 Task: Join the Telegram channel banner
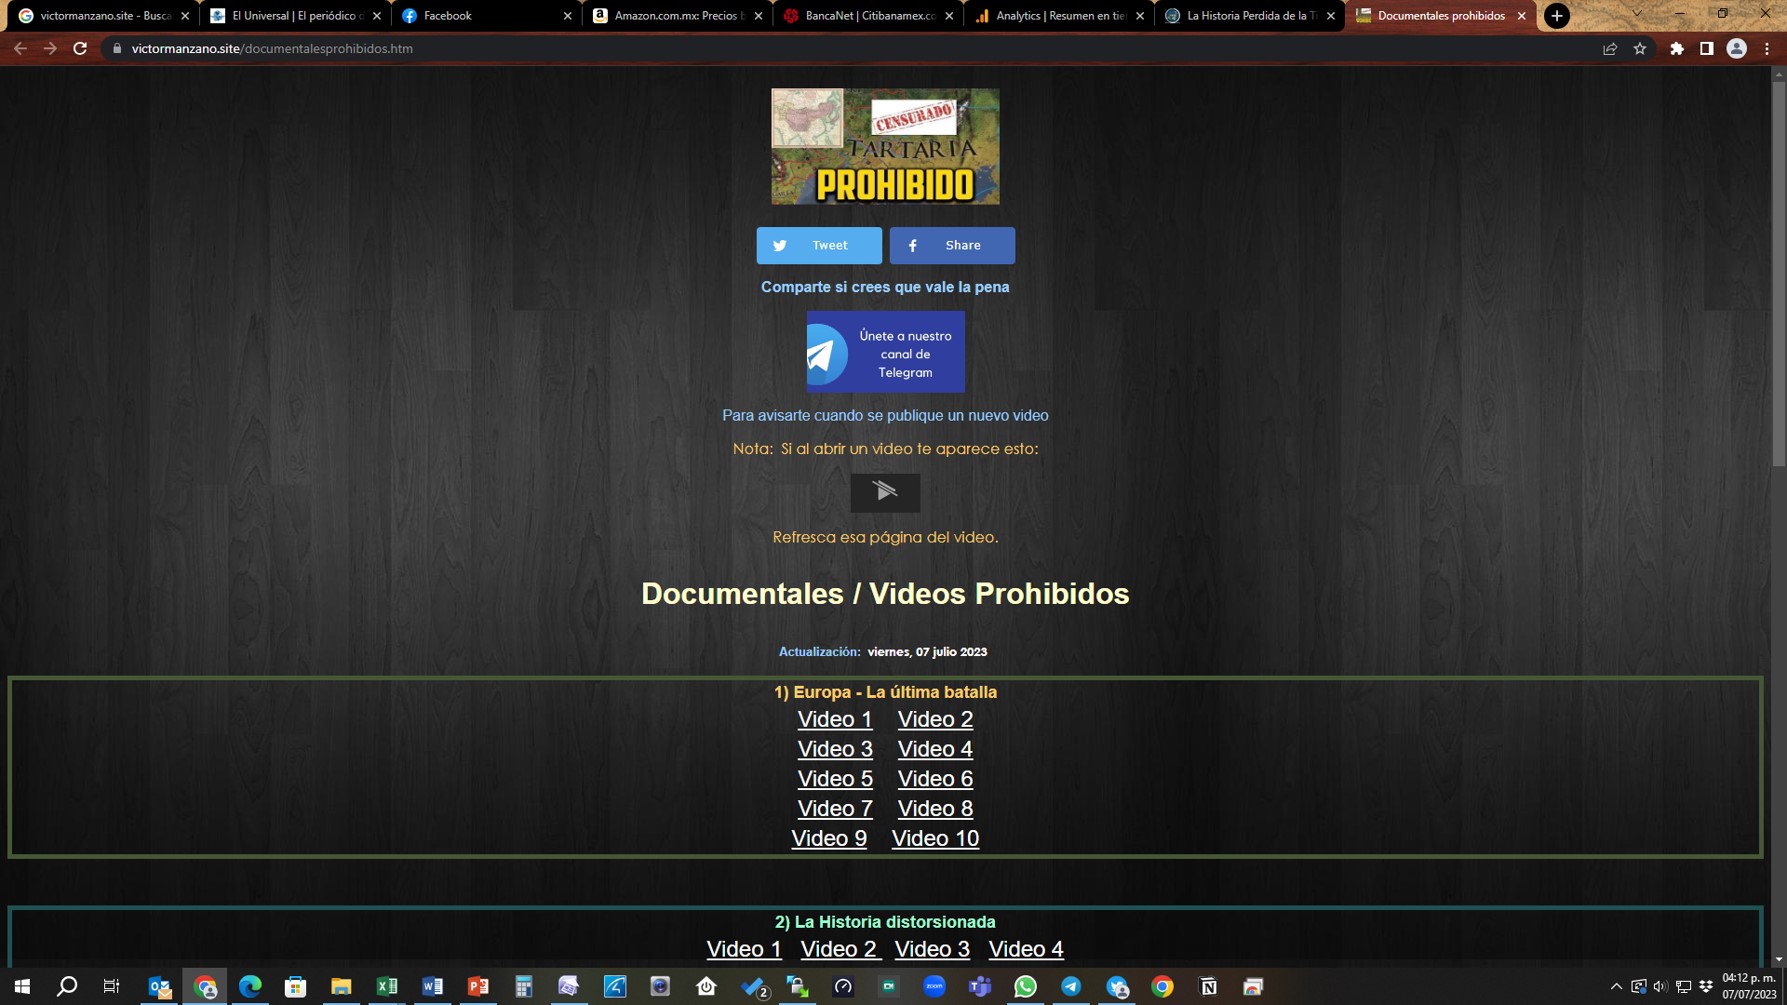click(x=885, y=352)
